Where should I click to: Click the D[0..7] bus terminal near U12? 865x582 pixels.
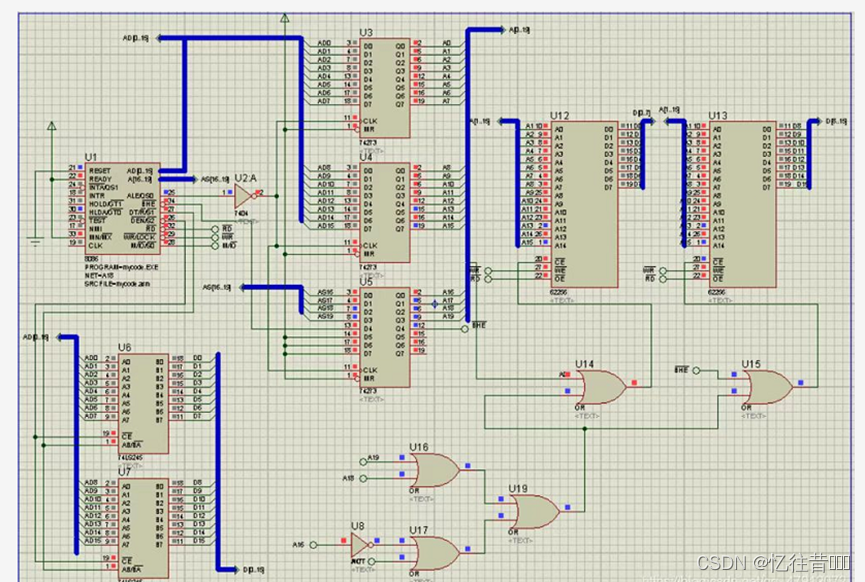click(x=651, y=121)
